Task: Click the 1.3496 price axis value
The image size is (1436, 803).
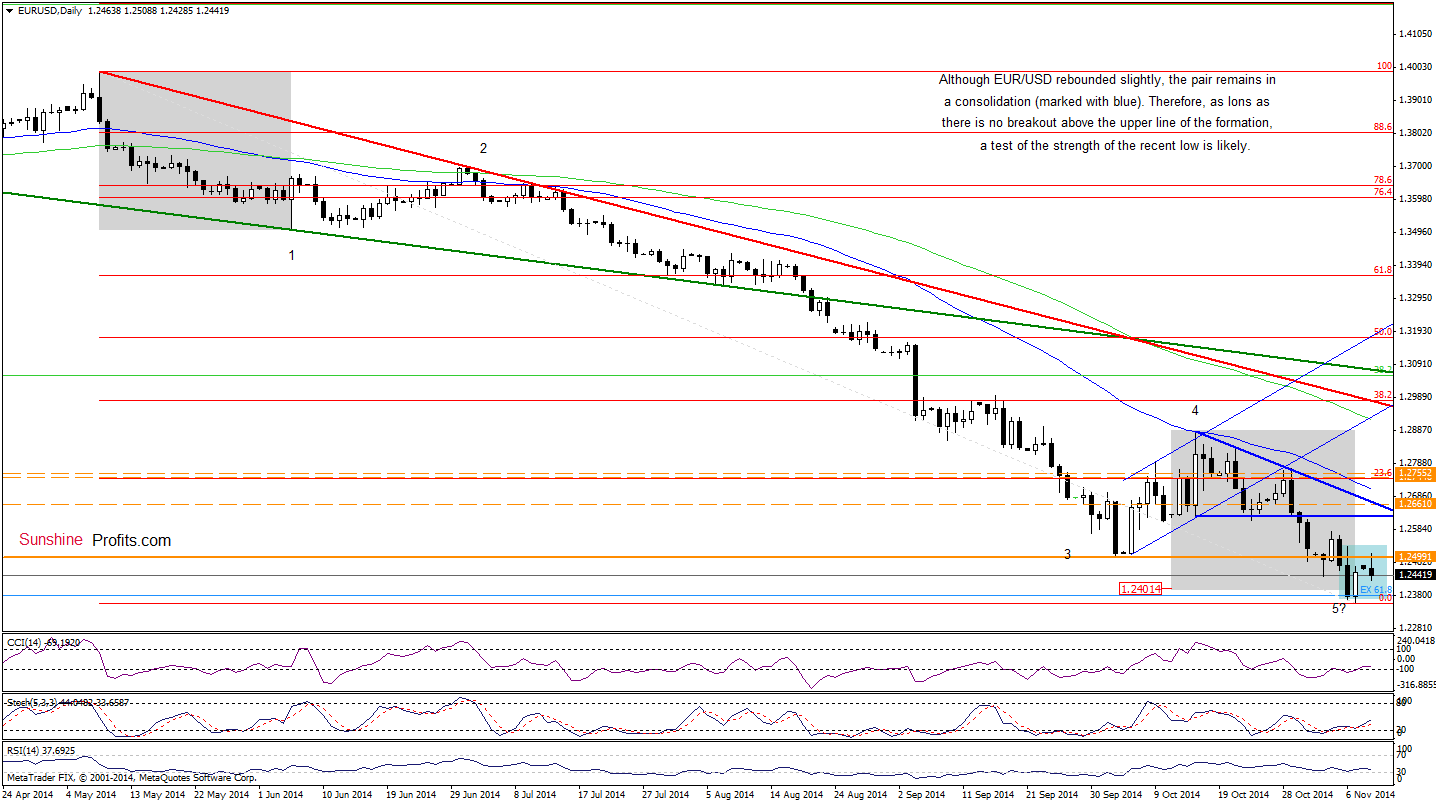Action: (x=1417, y=232)
